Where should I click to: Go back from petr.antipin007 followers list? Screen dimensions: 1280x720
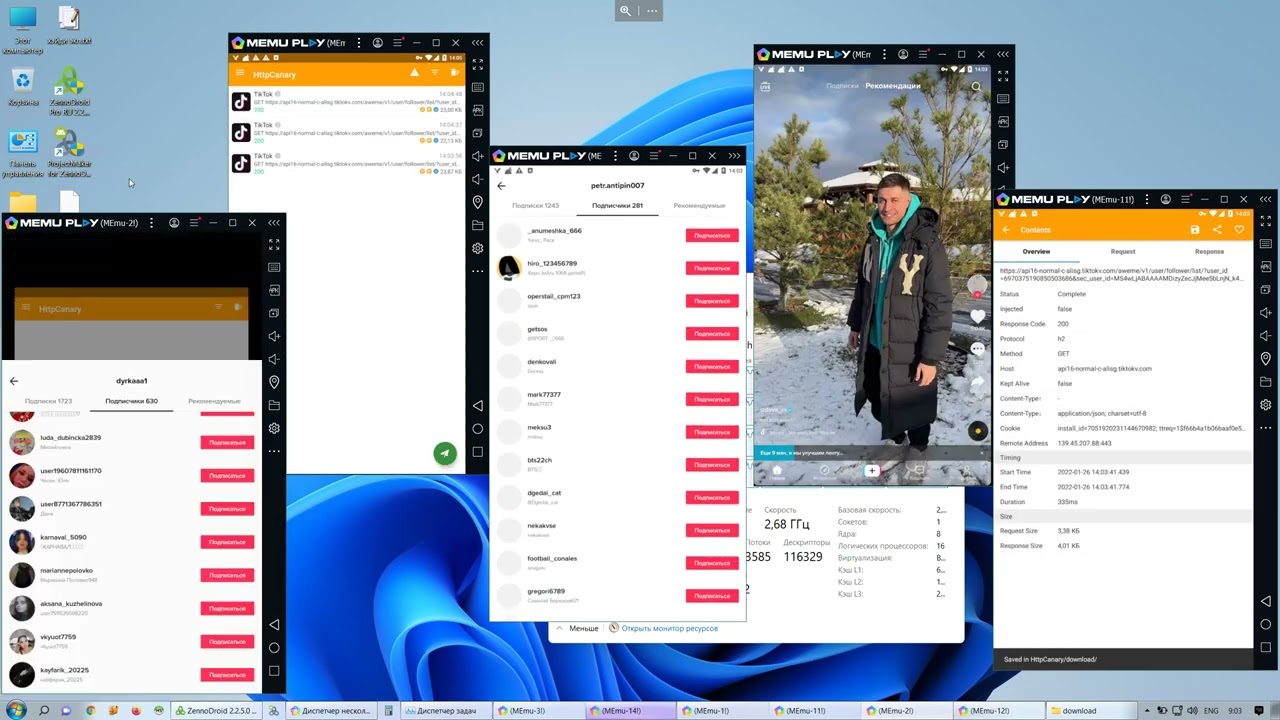point(502,185)
